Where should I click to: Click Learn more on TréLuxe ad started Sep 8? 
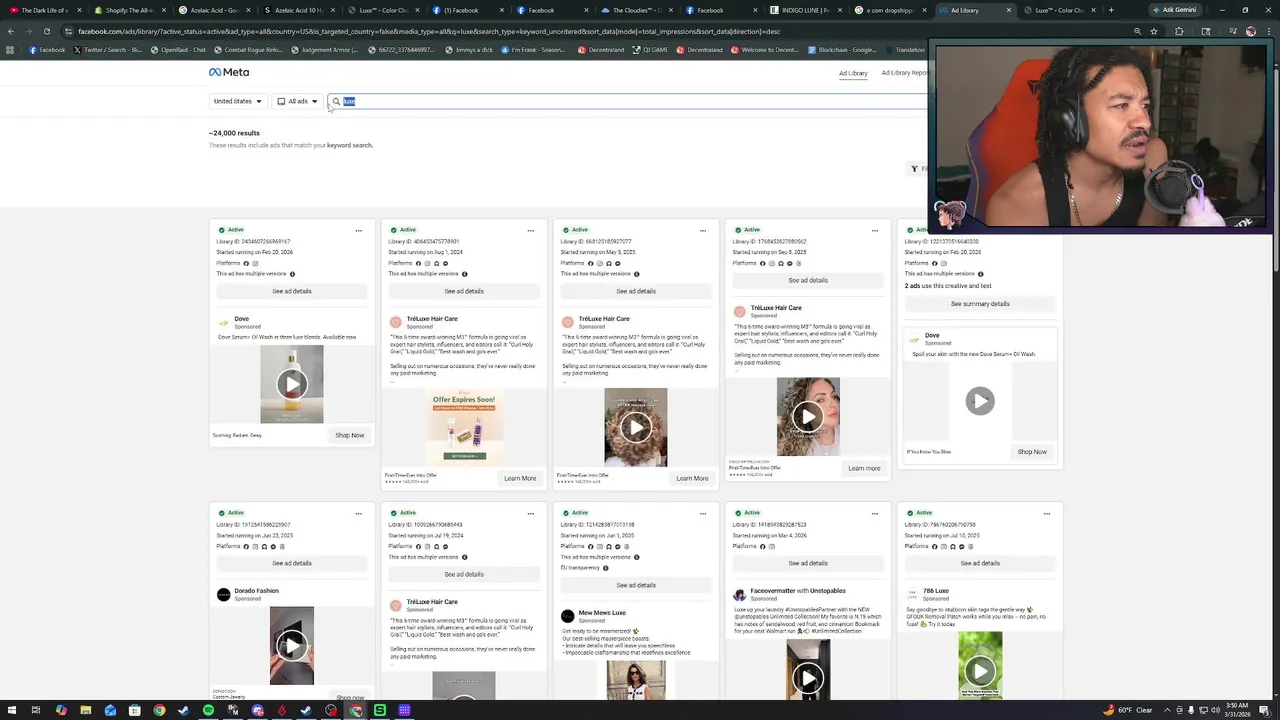point(864,468)
